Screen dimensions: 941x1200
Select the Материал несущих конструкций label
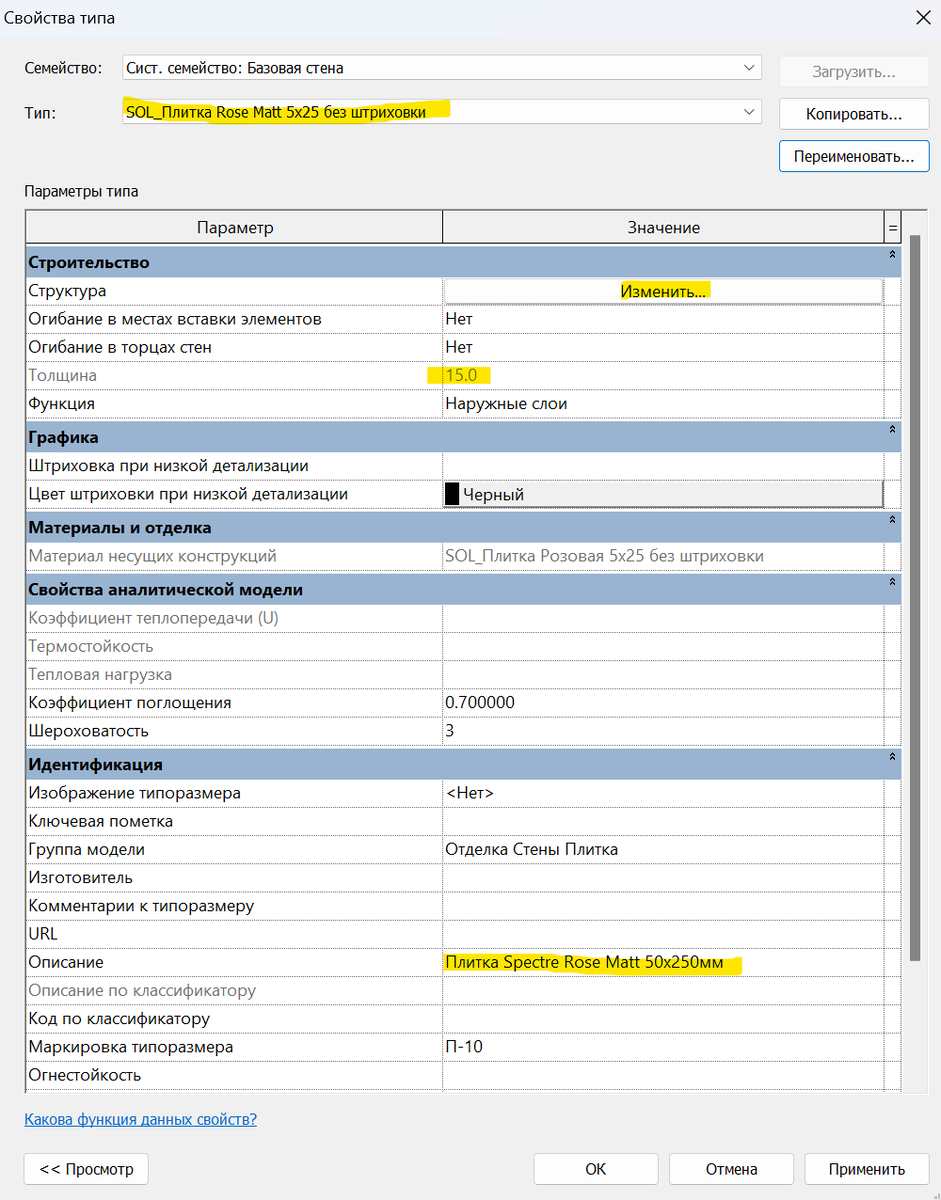(153, 556)
